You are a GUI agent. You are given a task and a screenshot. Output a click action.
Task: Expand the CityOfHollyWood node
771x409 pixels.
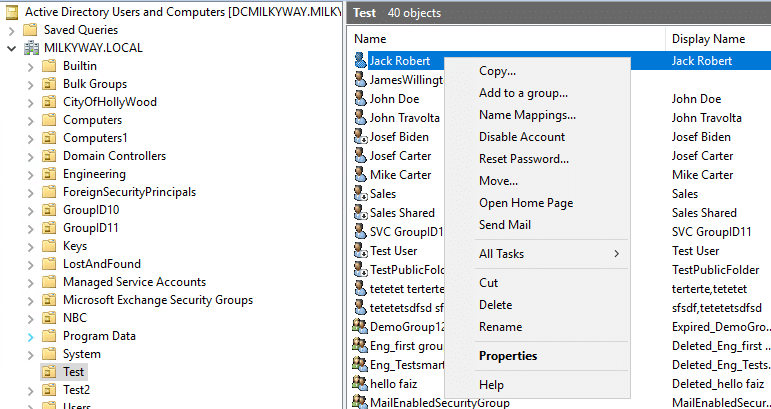[x=30, y=103]
